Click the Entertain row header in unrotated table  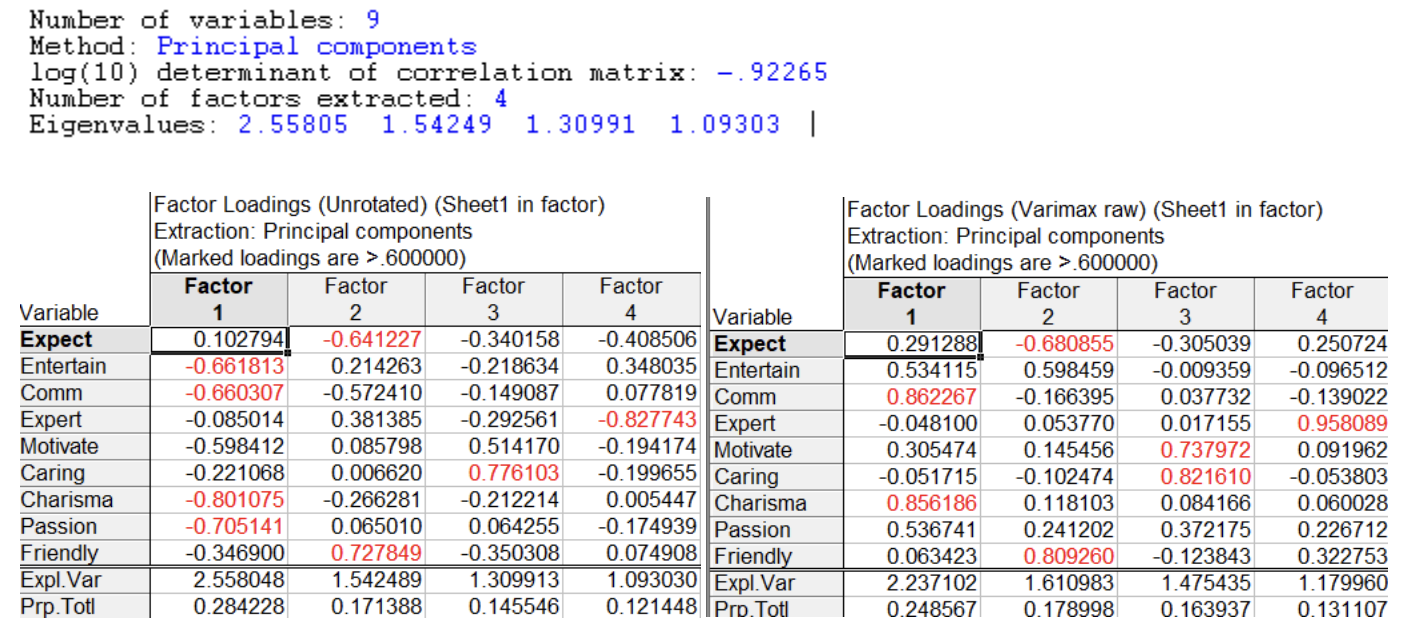84,366
